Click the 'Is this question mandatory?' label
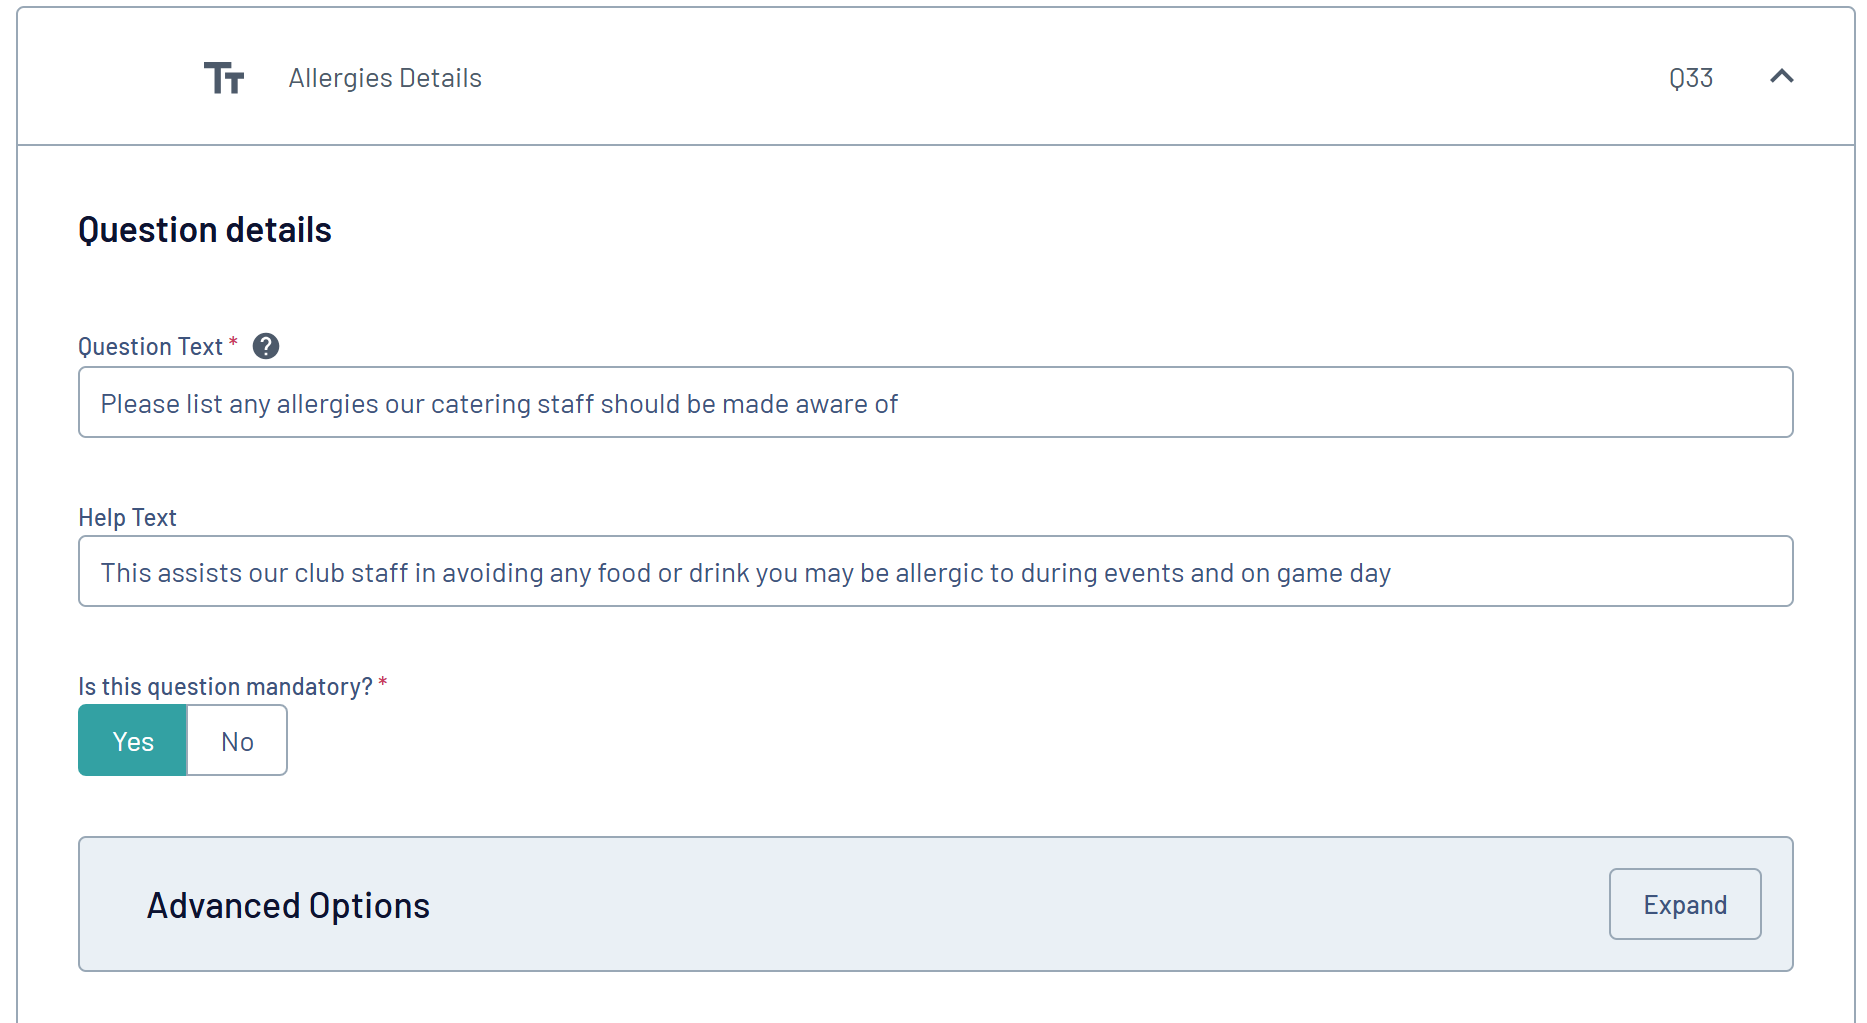 tap(225, 687)
